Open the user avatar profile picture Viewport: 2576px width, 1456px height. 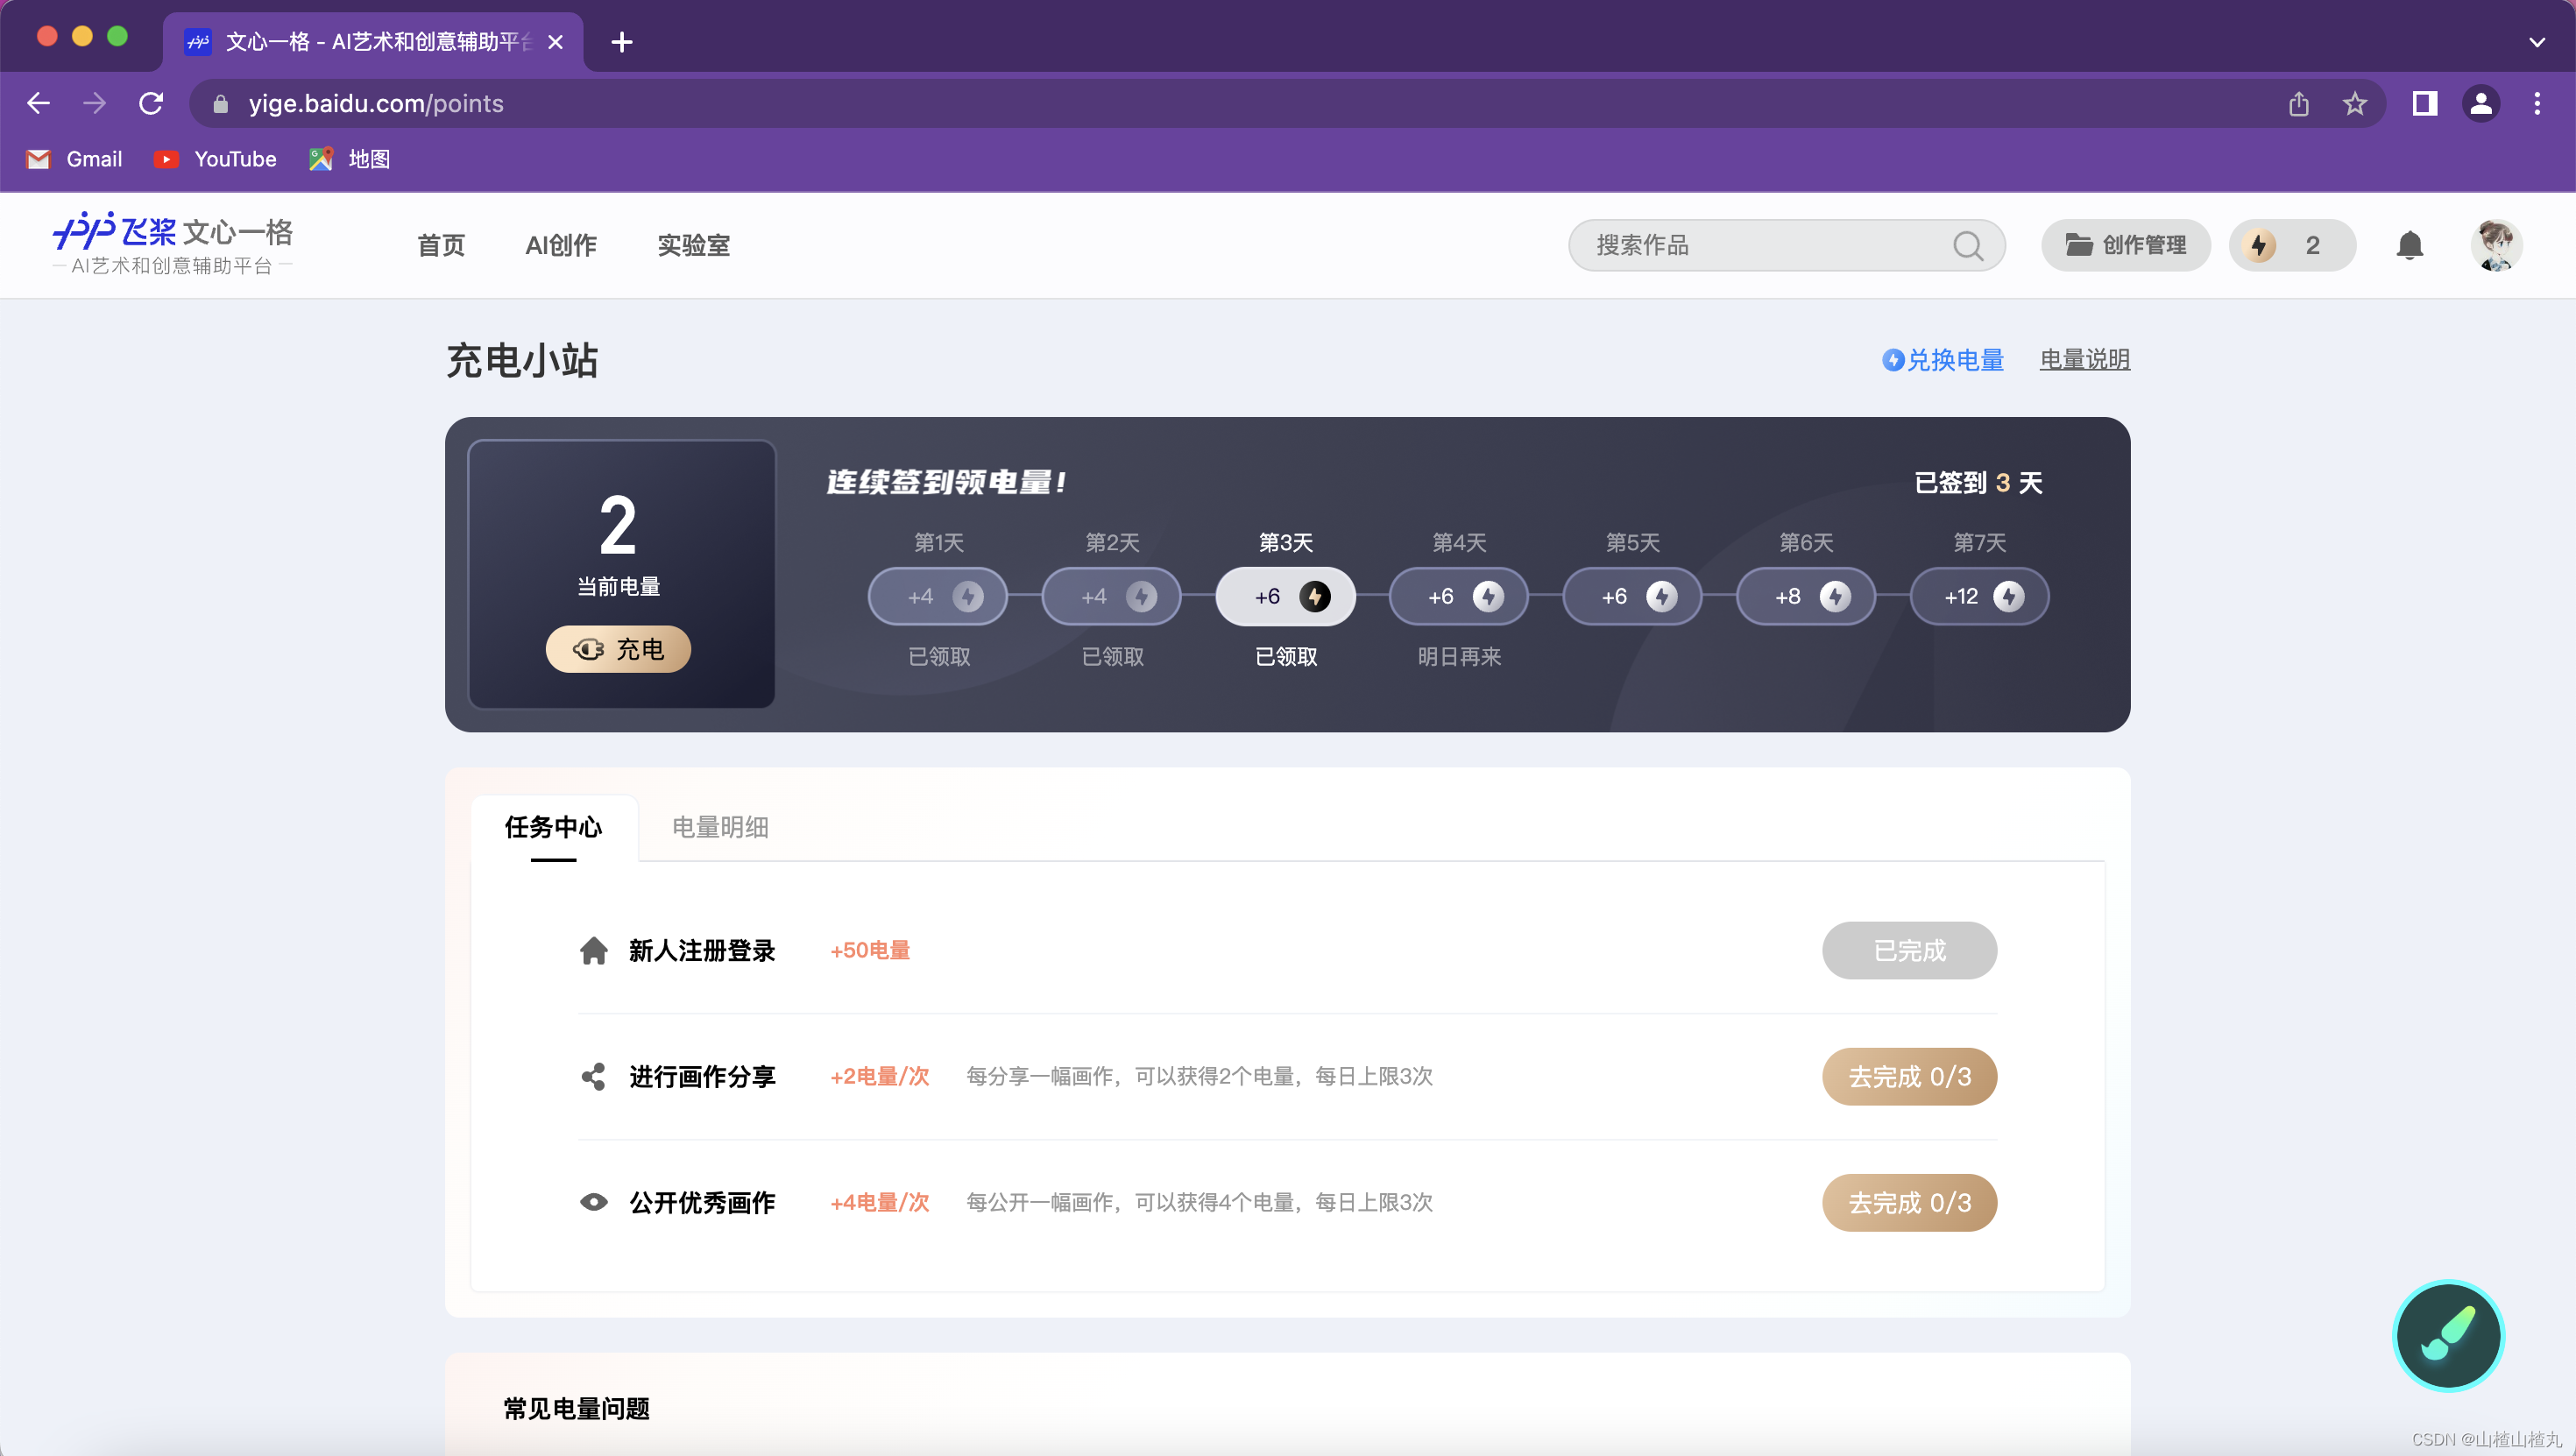click(2495, 245)
